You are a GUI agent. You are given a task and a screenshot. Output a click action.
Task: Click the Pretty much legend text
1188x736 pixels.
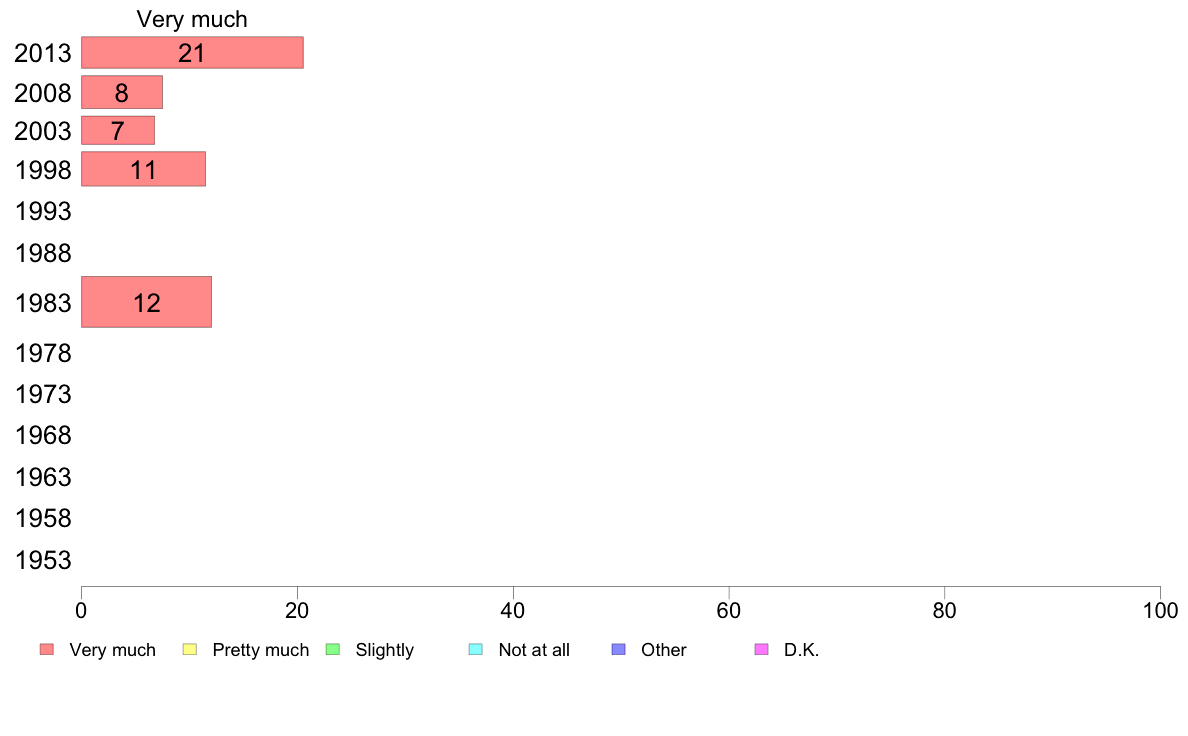pyautogui.click(x=261, y=650)
